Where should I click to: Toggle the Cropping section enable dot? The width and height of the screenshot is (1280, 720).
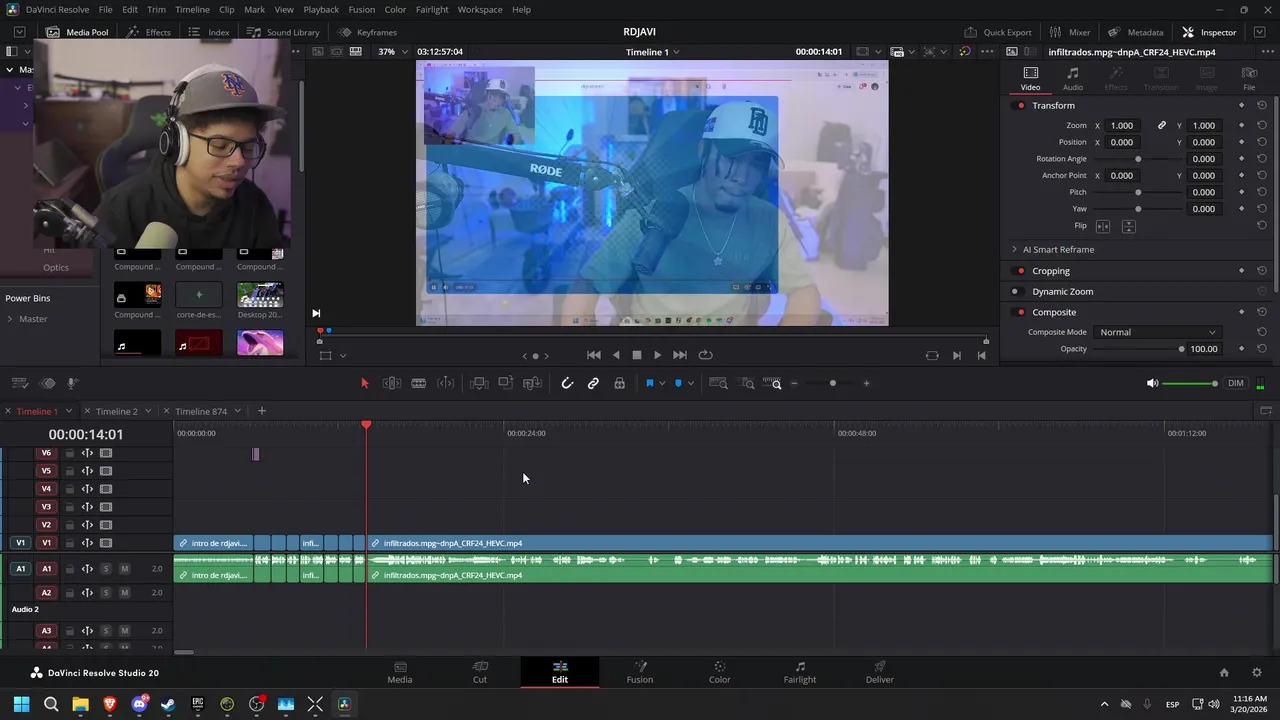tap(1021, 271)
